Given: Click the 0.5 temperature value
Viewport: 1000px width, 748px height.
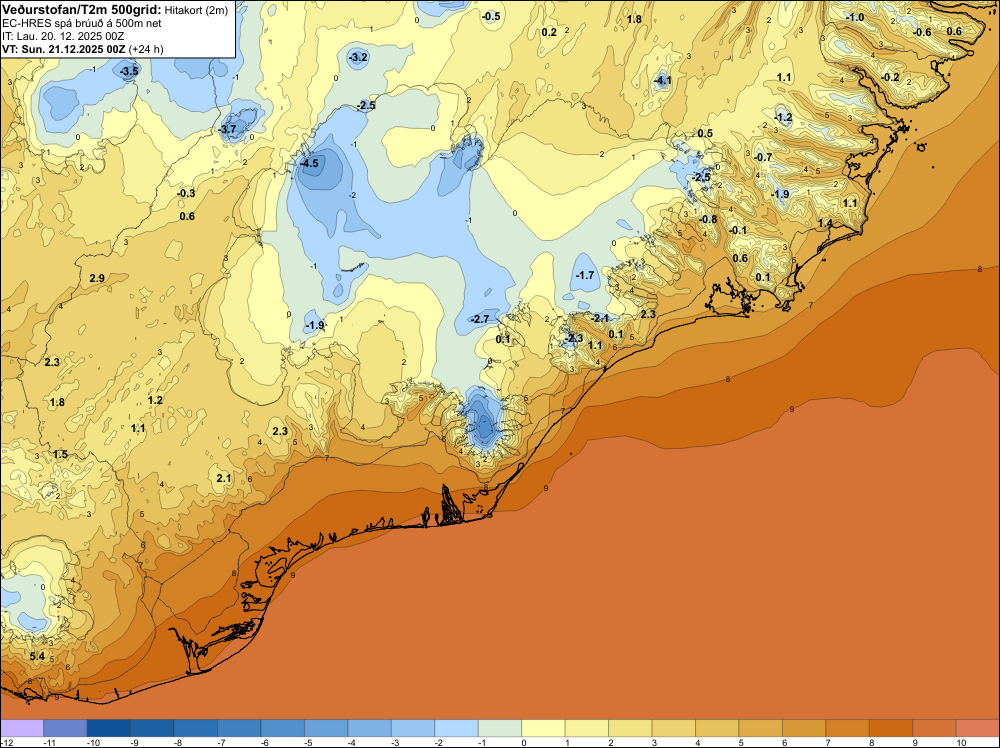Looking at the screenshot, I should pos(705,133).
